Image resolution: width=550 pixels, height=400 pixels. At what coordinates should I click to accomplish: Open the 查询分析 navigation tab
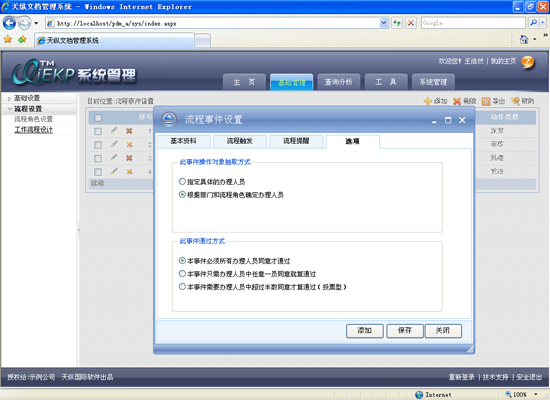(338, 82)
